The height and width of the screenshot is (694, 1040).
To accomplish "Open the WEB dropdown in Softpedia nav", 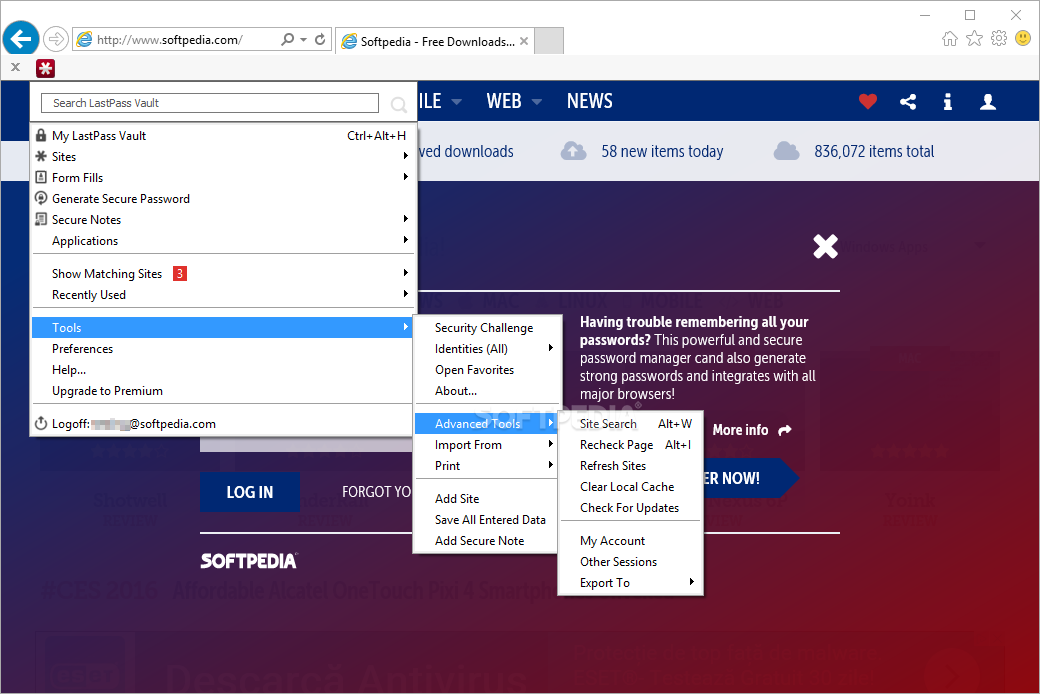I will (x=514, y=101).
